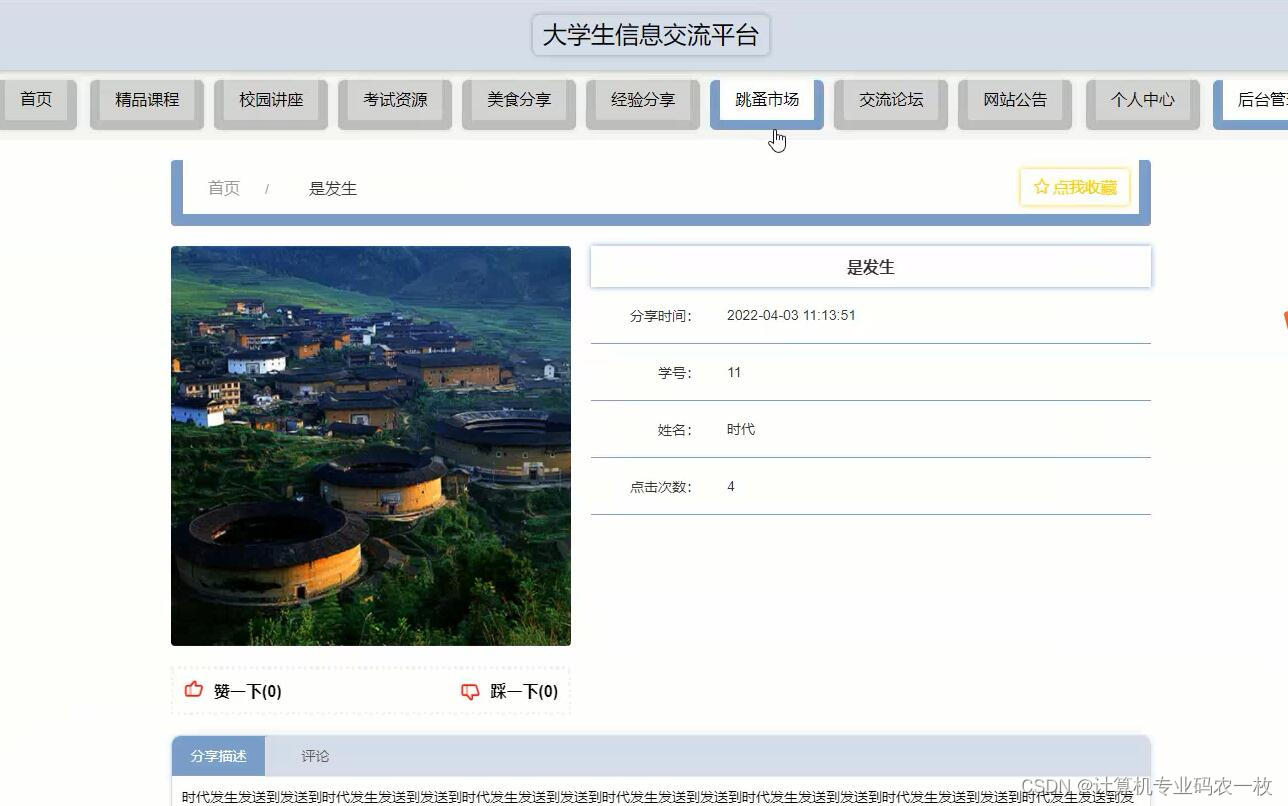The height and width of the screenshot is (806, 1288).
Task: Click the village photo thumbnail
Action: pyautogui.click(x=370, y=445)
